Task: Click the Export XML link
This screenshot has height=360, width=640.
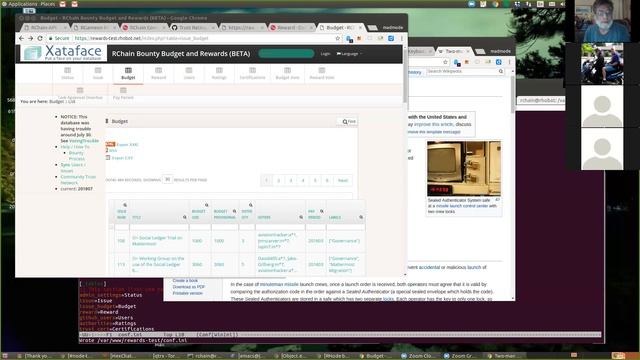Action: tap(127, 144)
